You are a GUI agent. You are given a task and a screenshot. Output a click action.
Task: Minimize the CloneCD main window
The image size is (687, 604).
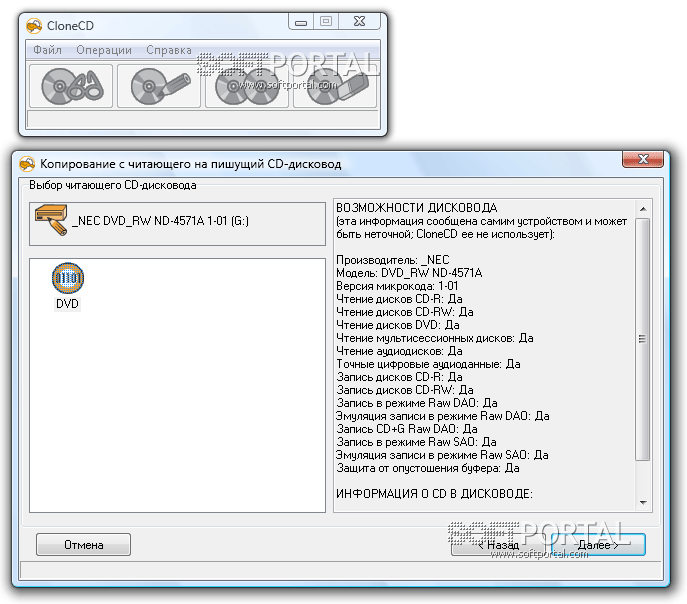tap(301, 21)
